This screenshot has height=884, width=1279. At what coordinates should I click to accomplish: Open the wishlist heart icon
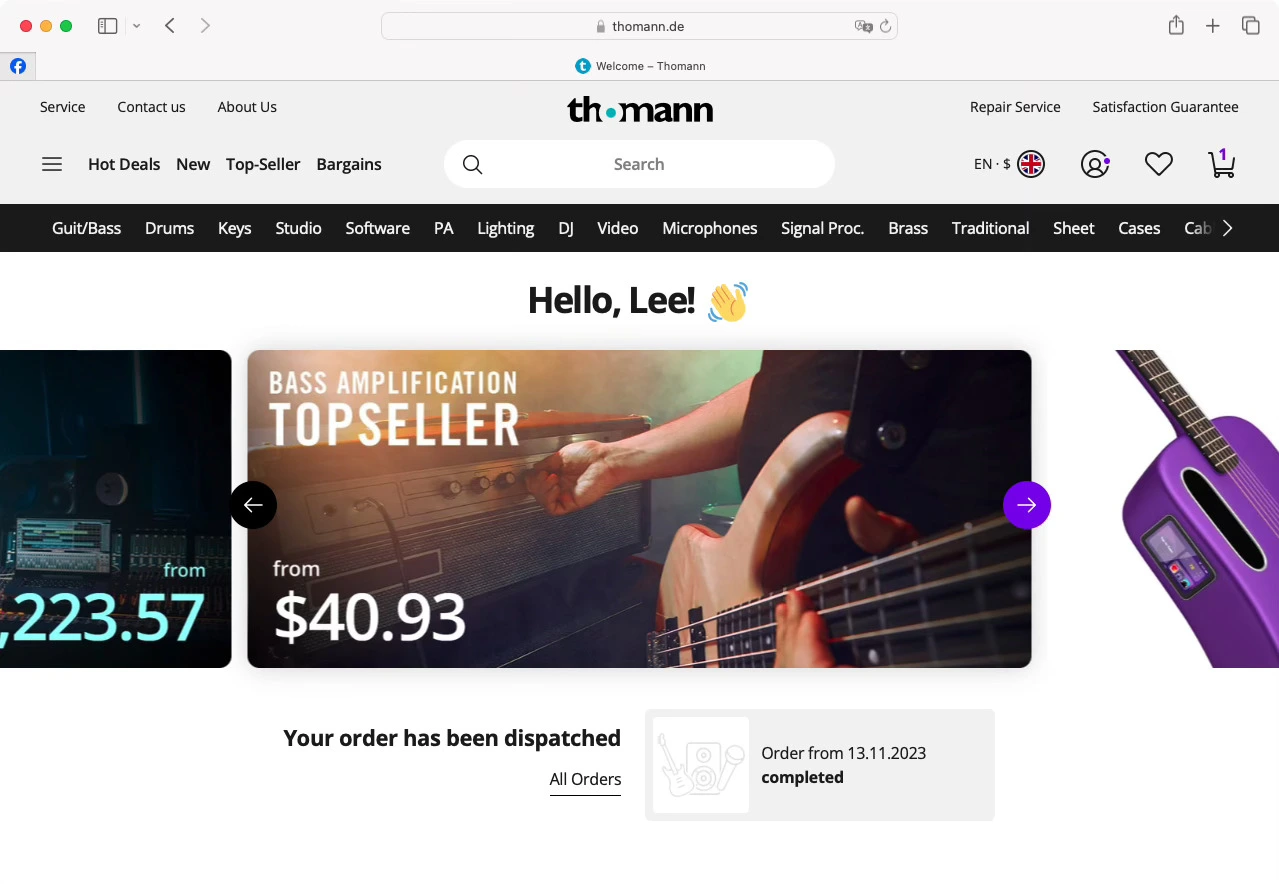point(1159,164)
